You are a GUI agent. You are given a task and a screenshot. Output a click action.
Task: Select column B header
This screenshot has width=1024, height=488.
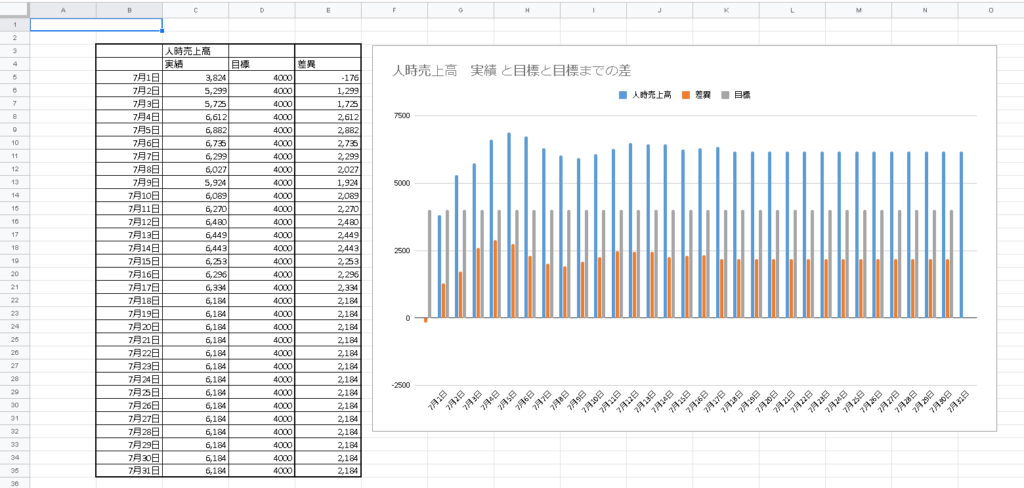pos(129,10)
